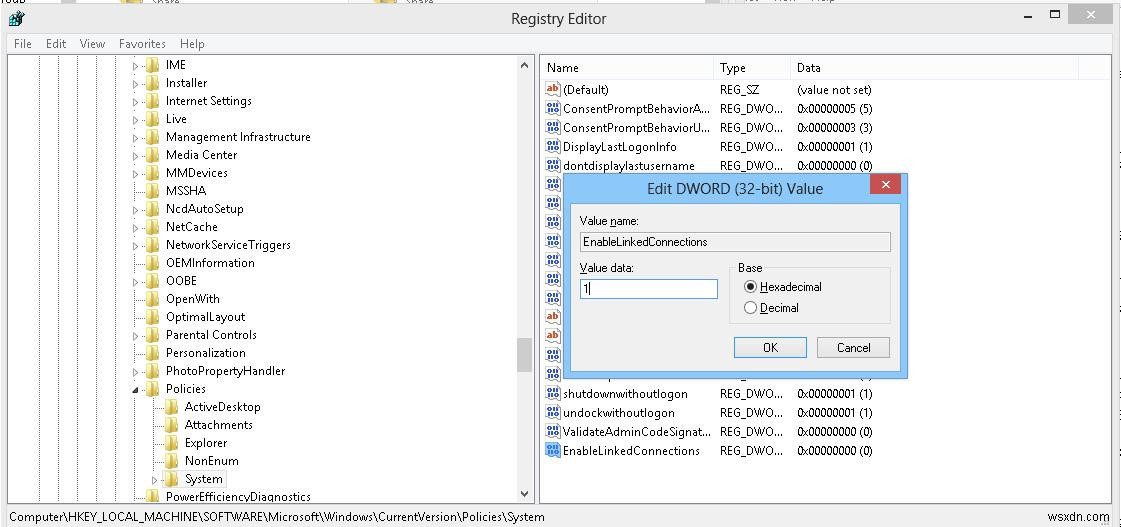
Task: Select the OOBE key
Action: pyautogui.click(x=181, y=280)
